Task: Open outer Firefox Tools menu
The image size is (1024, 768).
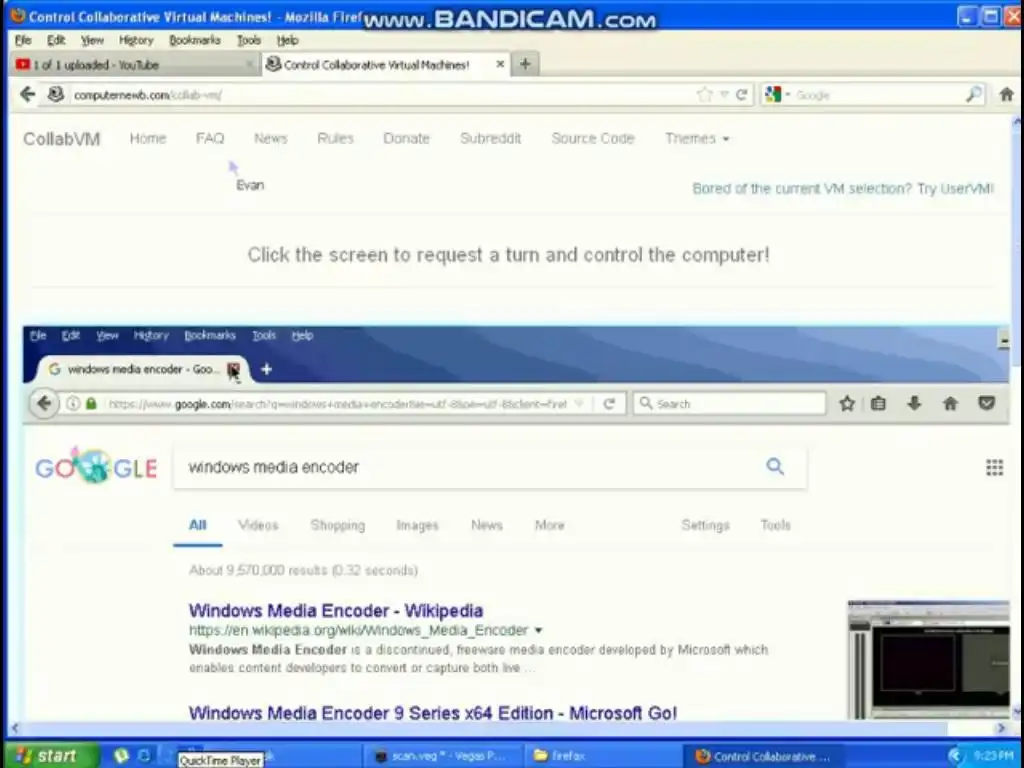Action: point(248,40)
